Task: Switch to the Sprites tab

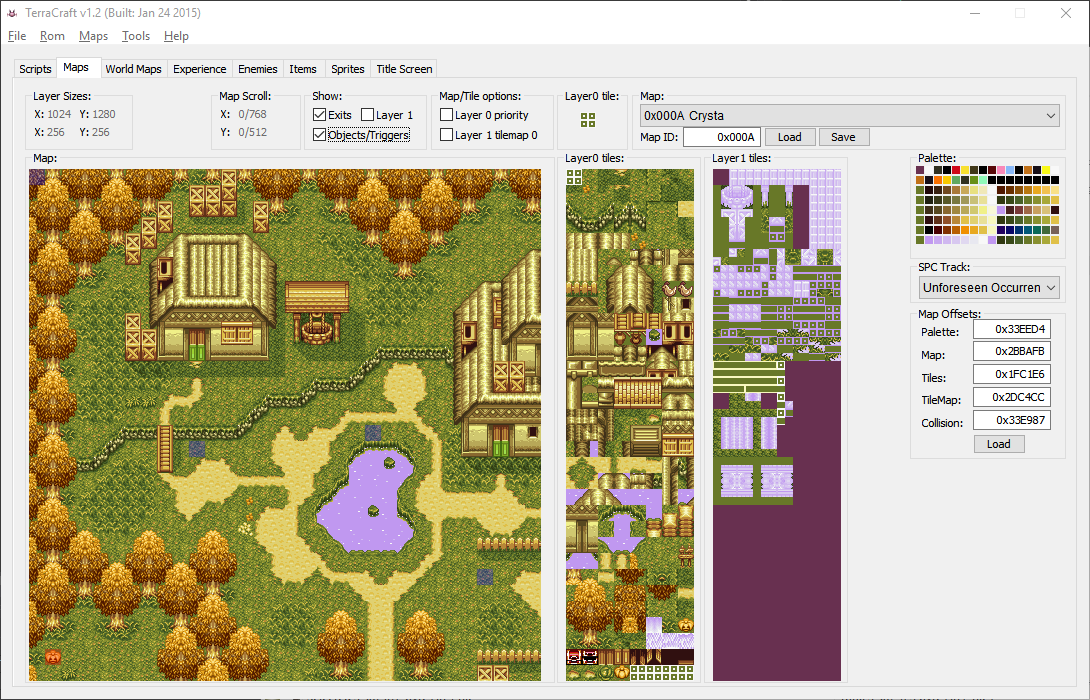Action: pyautogui.click(x=348, y=69)
